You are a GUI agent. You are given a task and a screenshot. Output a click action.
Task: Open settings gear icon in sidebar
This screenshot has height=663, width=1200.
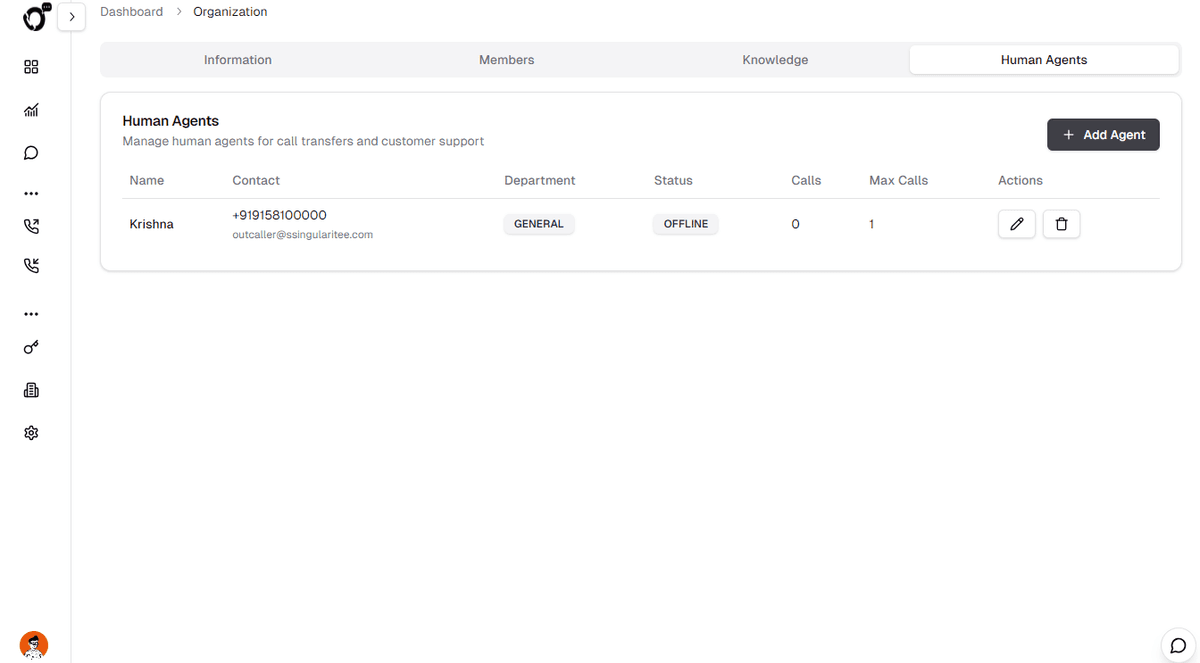pos(31,433)
